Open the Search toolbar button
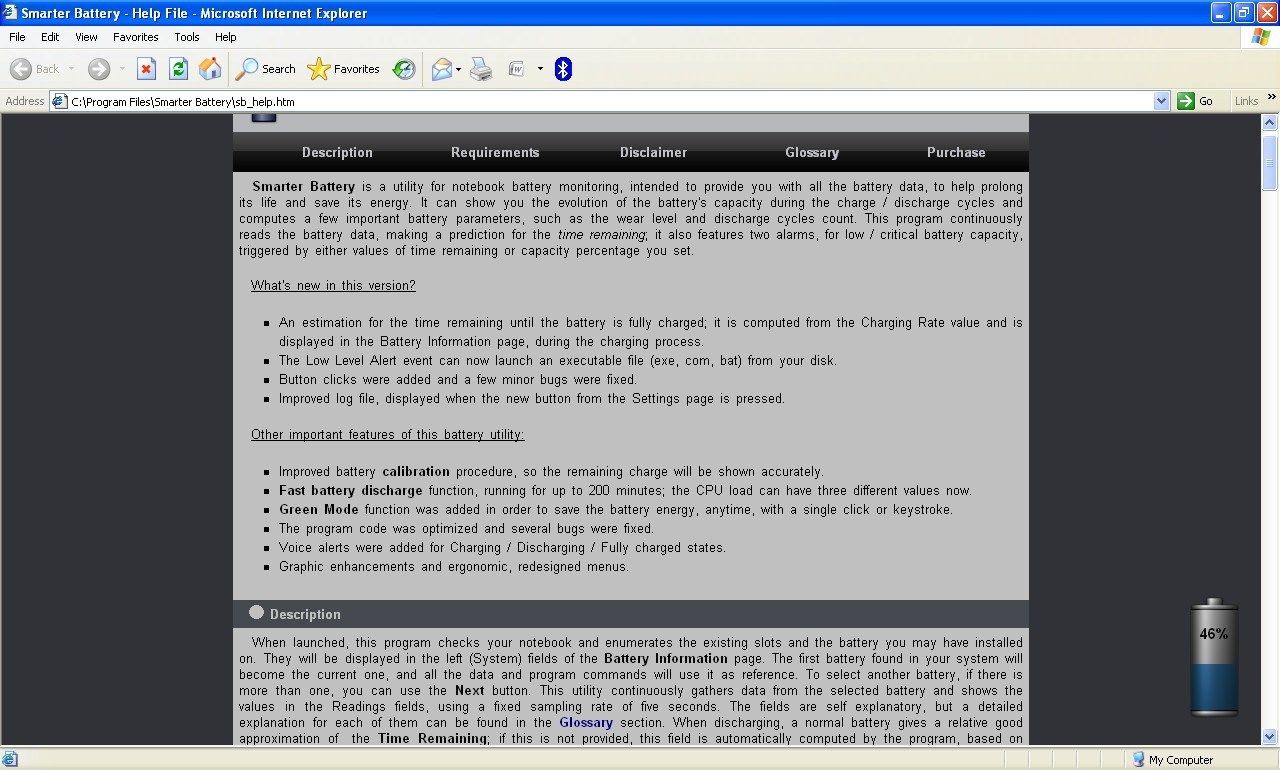 click(x=266, y=69)
